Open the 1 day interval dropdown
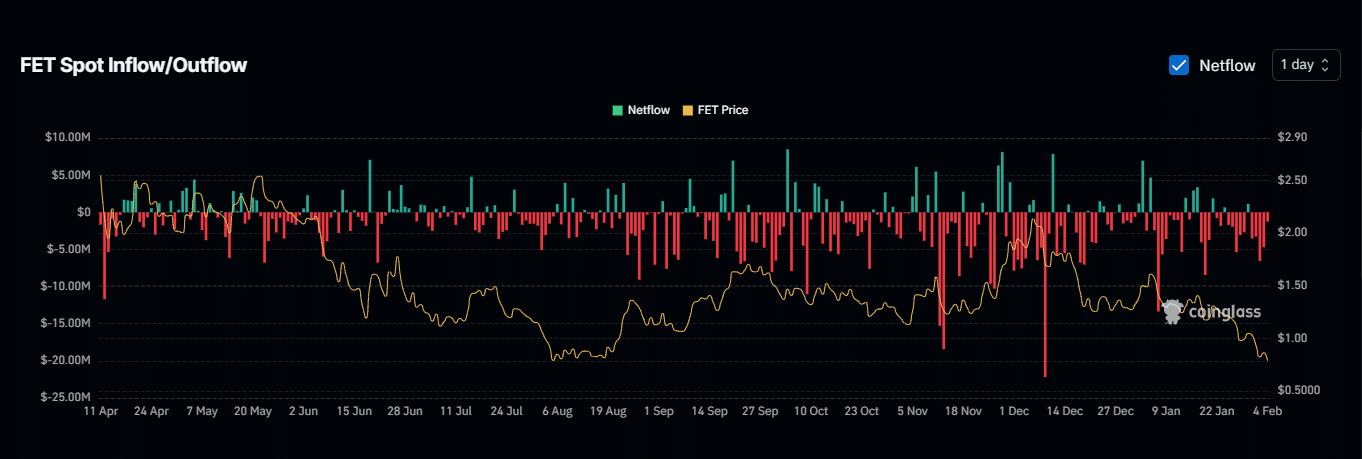Screen dimensions: 1362x459 1305,65
